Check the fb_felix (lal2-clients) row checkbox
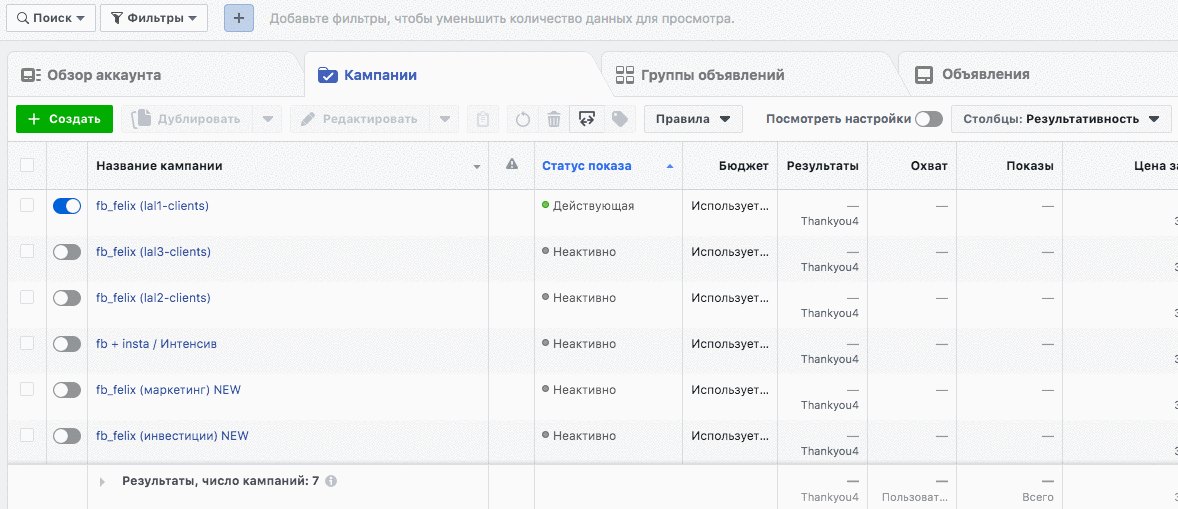 point(27,297)
